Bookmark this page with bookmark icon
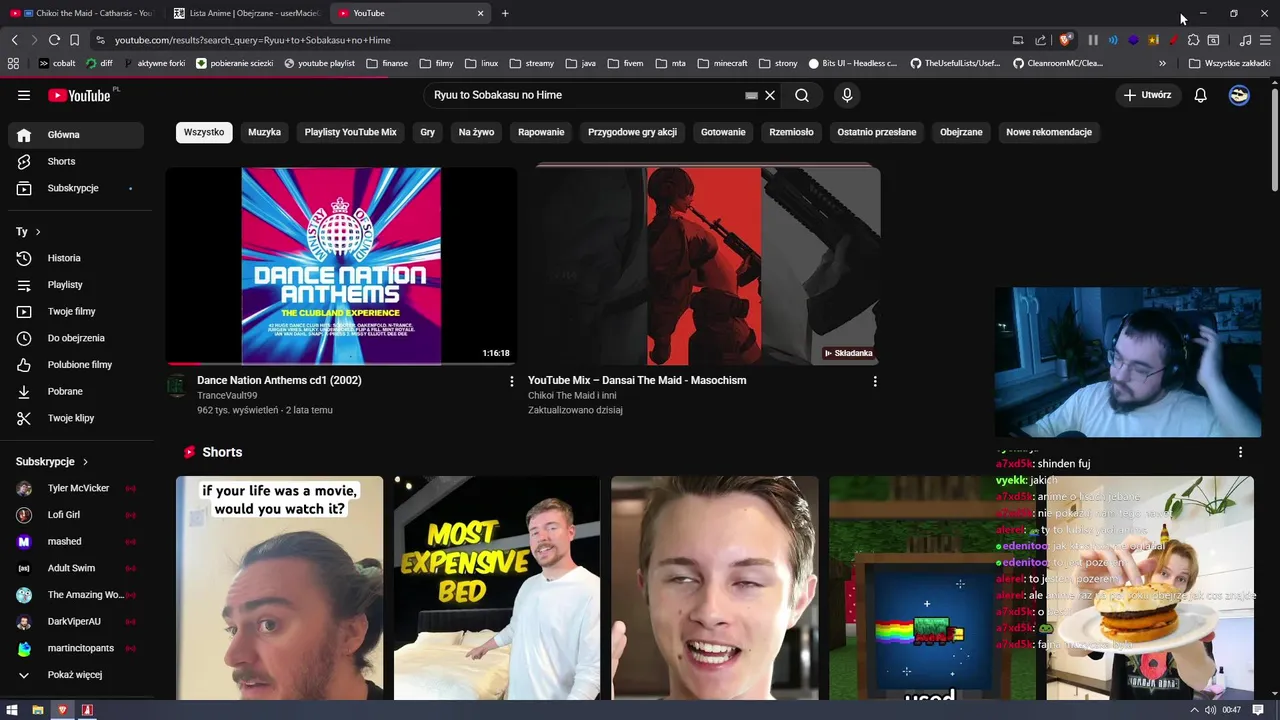Image resolution: width=1280 pixels, height=720 pixels. click(x=74, y=40)
